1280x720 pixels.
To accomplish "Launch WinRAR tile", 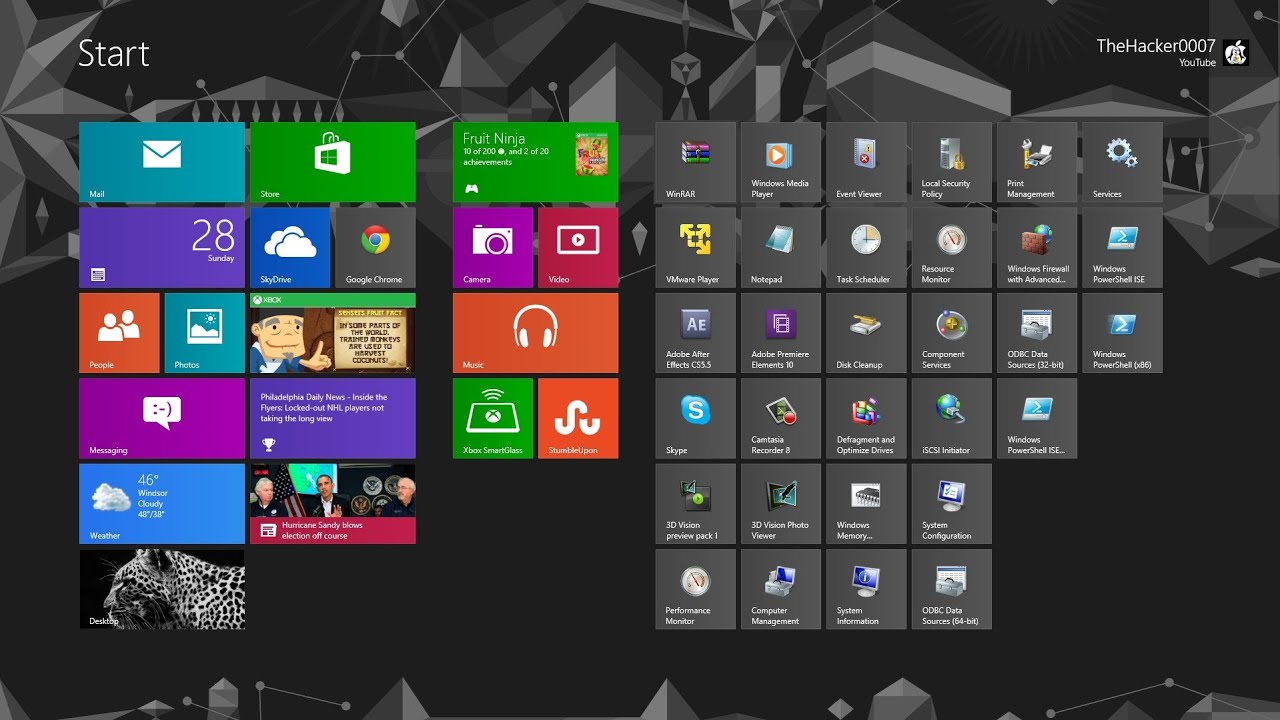I will [696, 162].
